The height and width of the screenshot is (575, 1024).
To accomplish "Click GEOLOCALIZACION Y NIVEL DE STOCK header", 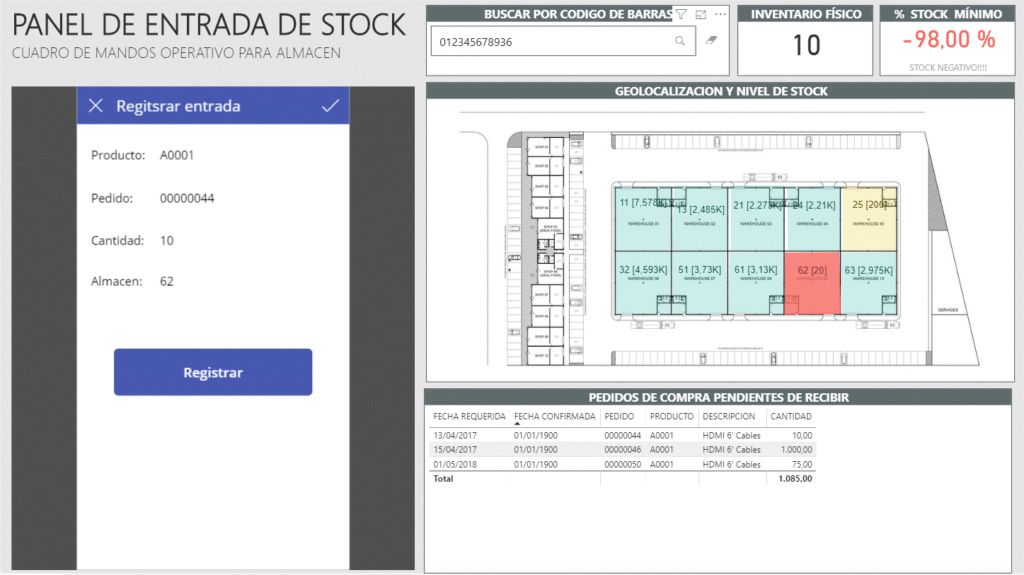I will pos(721,91).
